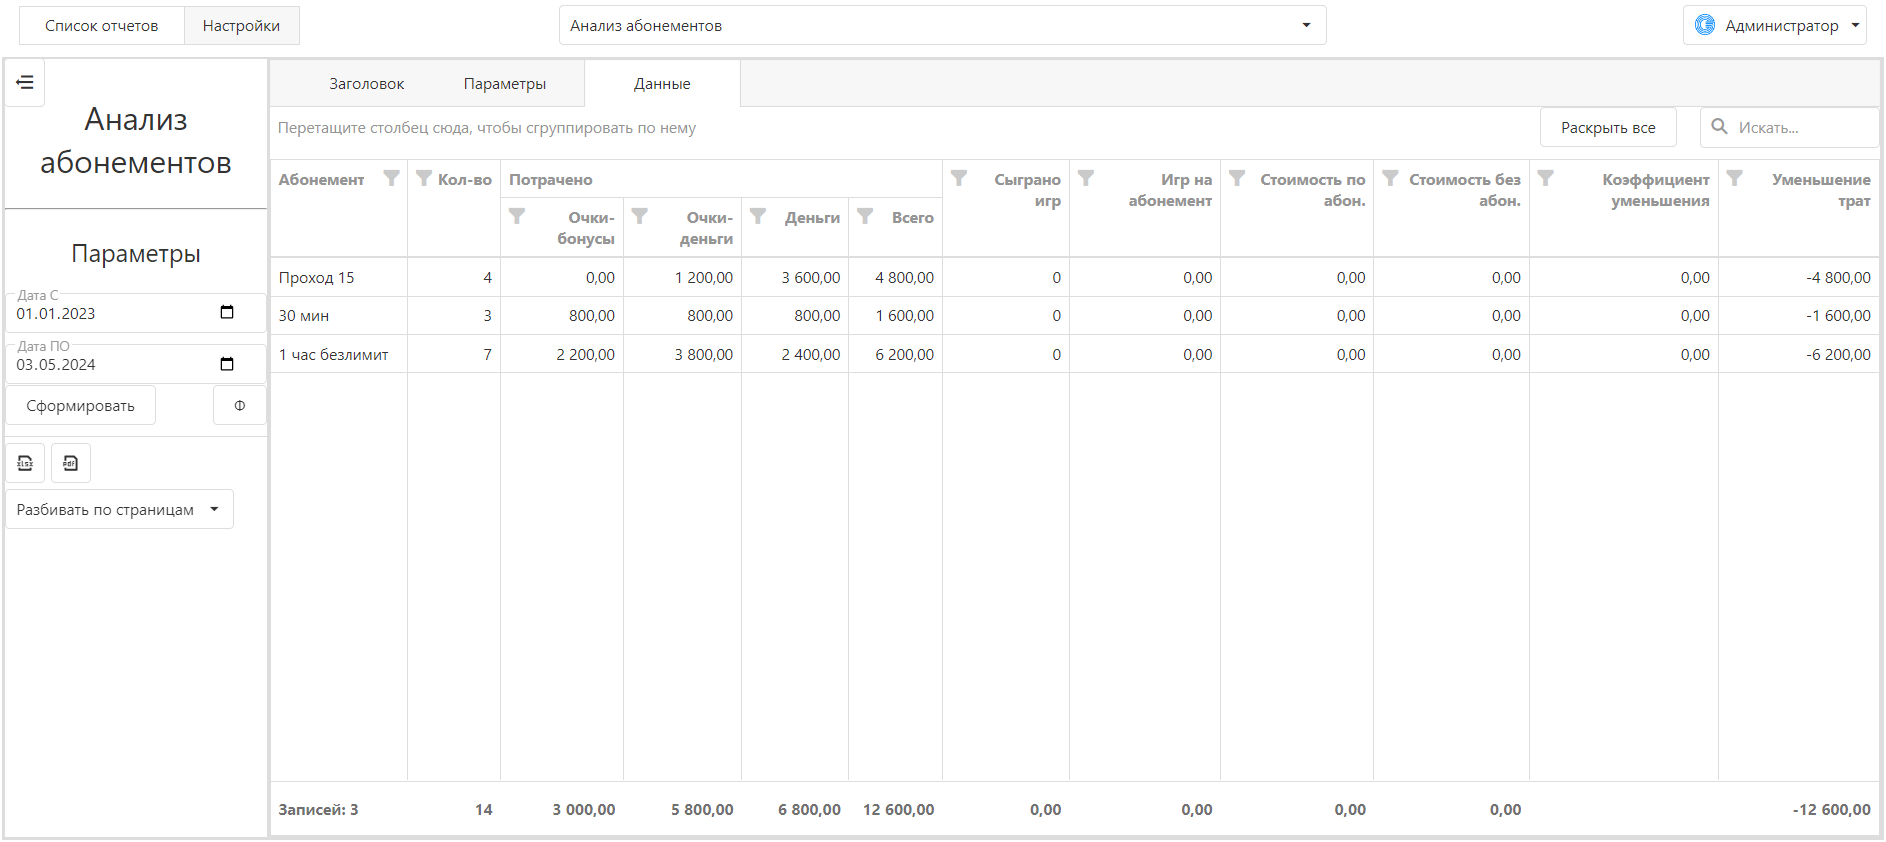Click the filter icon for Очки-бонусы column

[x=517, y=216]
